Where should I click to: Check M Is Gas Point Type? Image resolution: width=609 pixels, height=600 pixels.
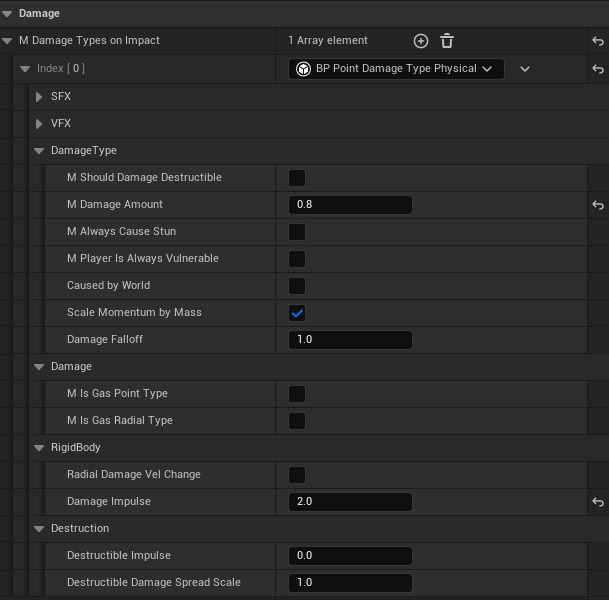coord(297,394)
